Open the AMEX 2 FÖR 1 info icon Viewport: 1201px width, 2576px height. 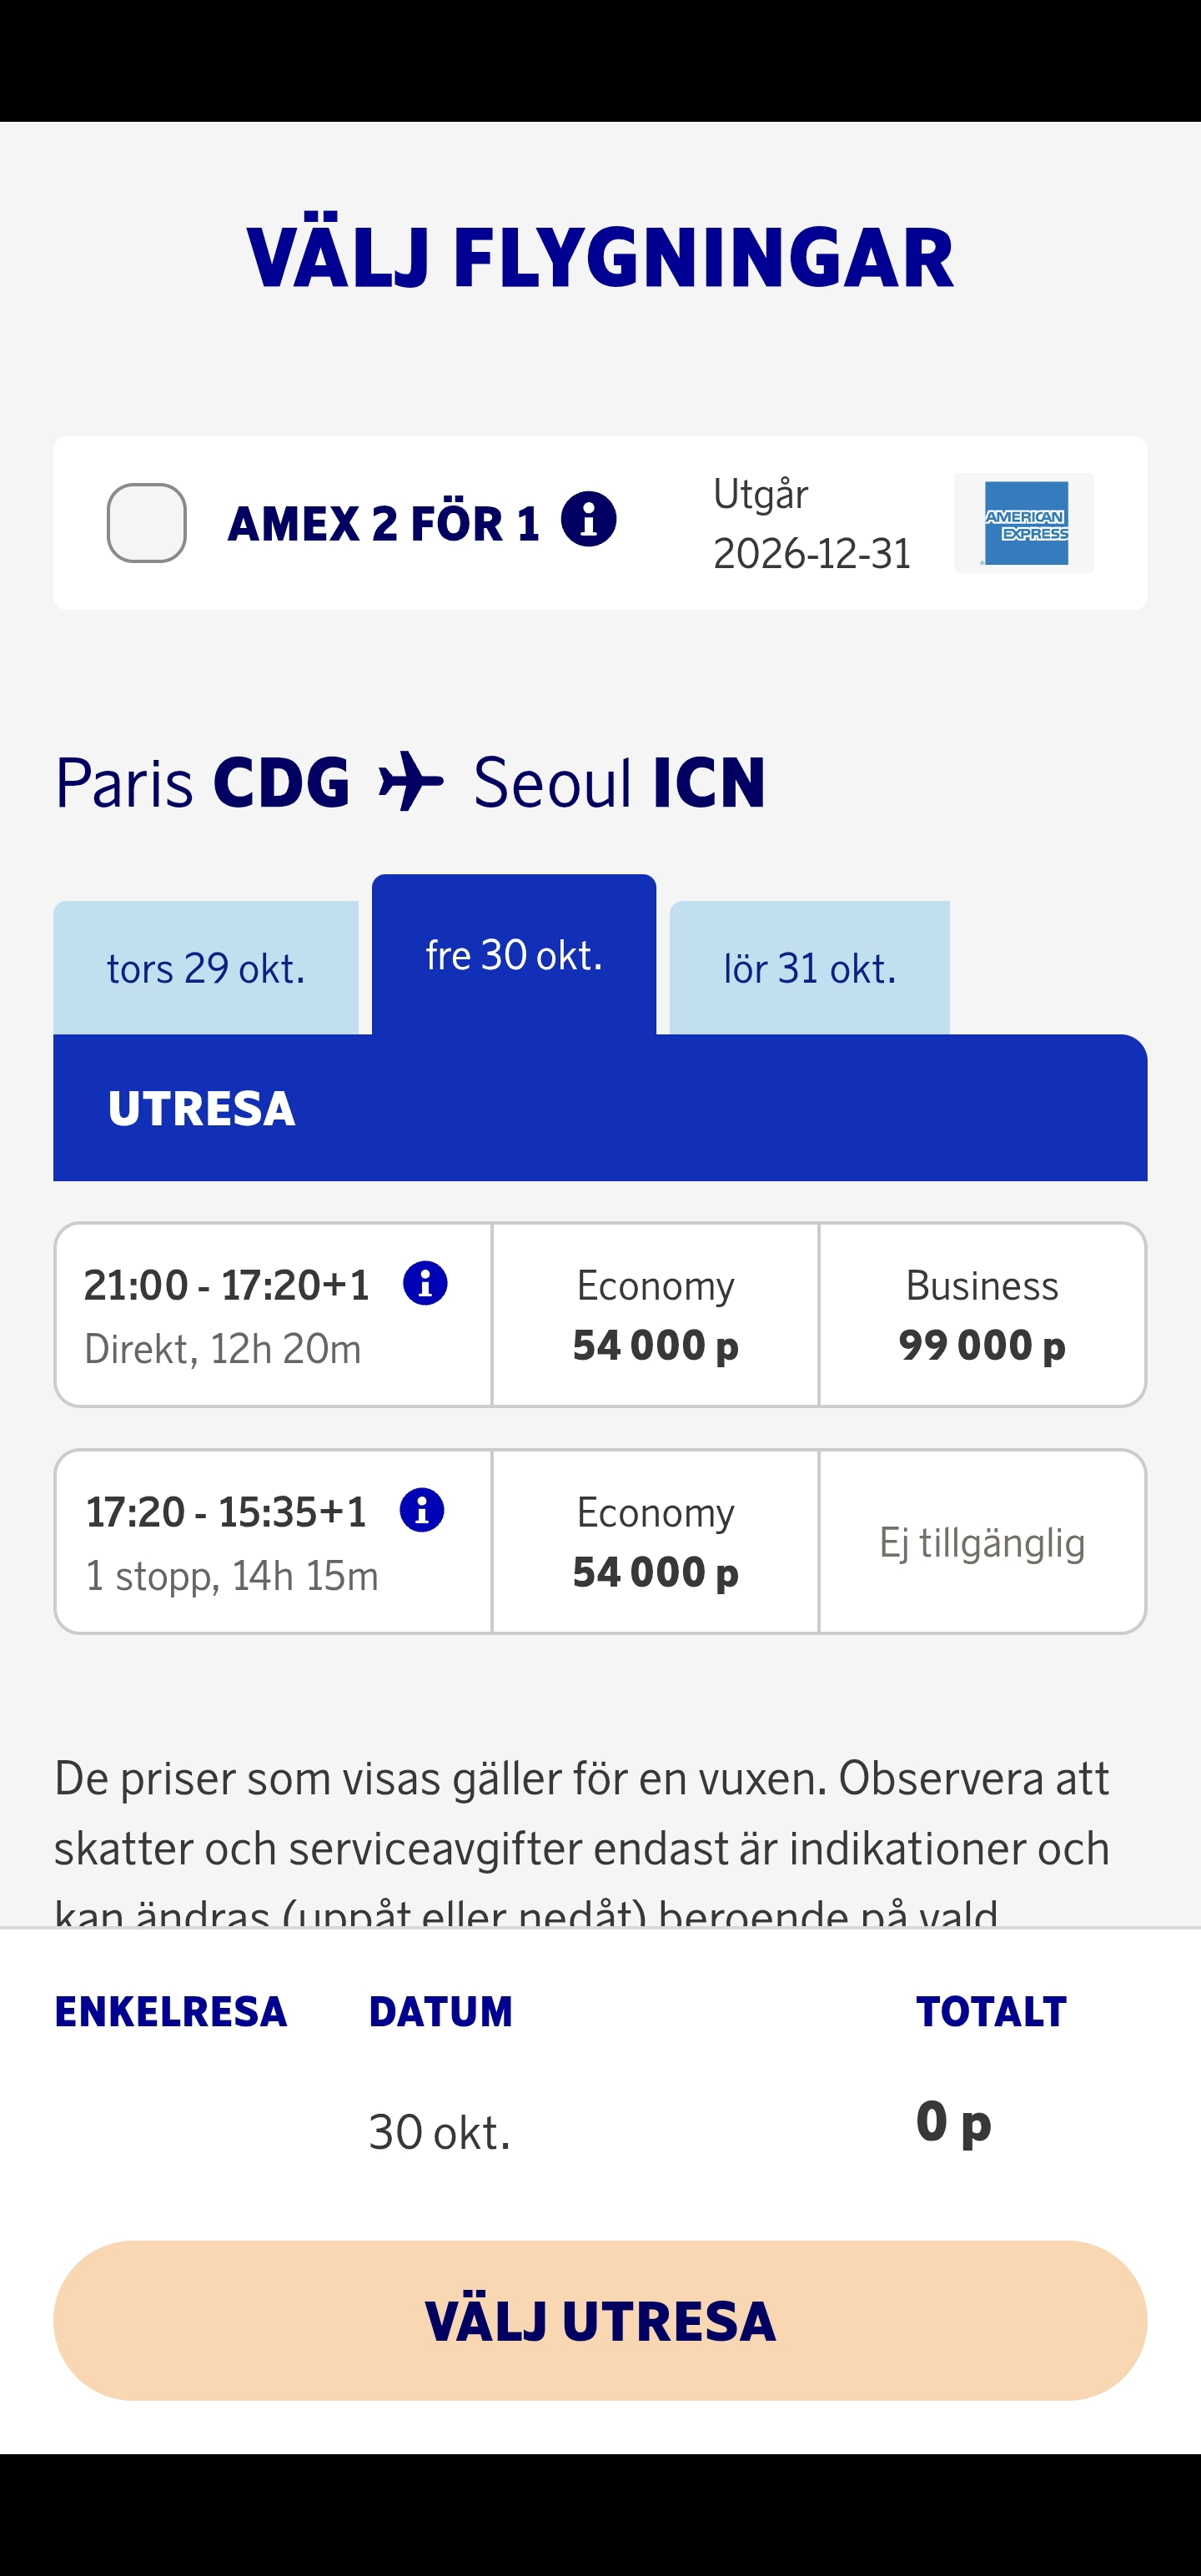point(588,520)
